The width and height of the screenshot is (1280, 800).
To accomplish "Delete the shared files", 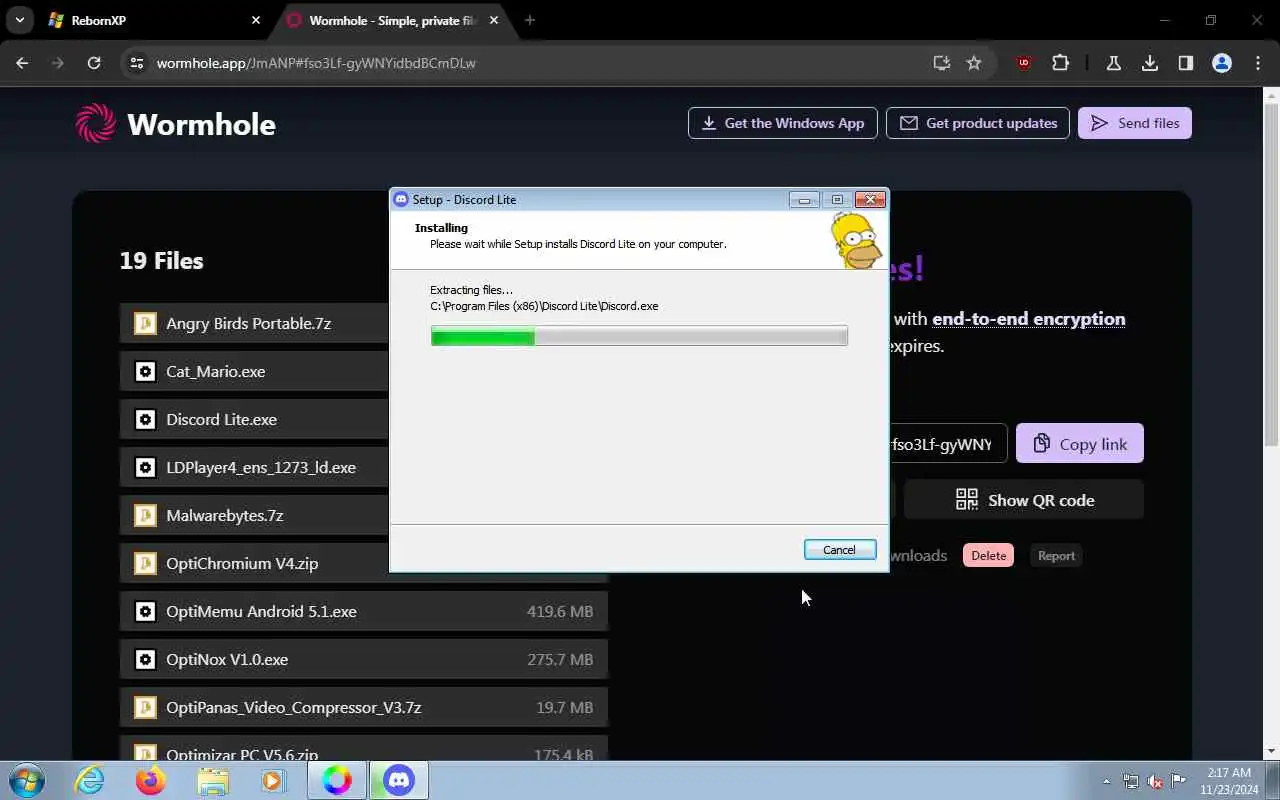I will [x=988, y=555].
